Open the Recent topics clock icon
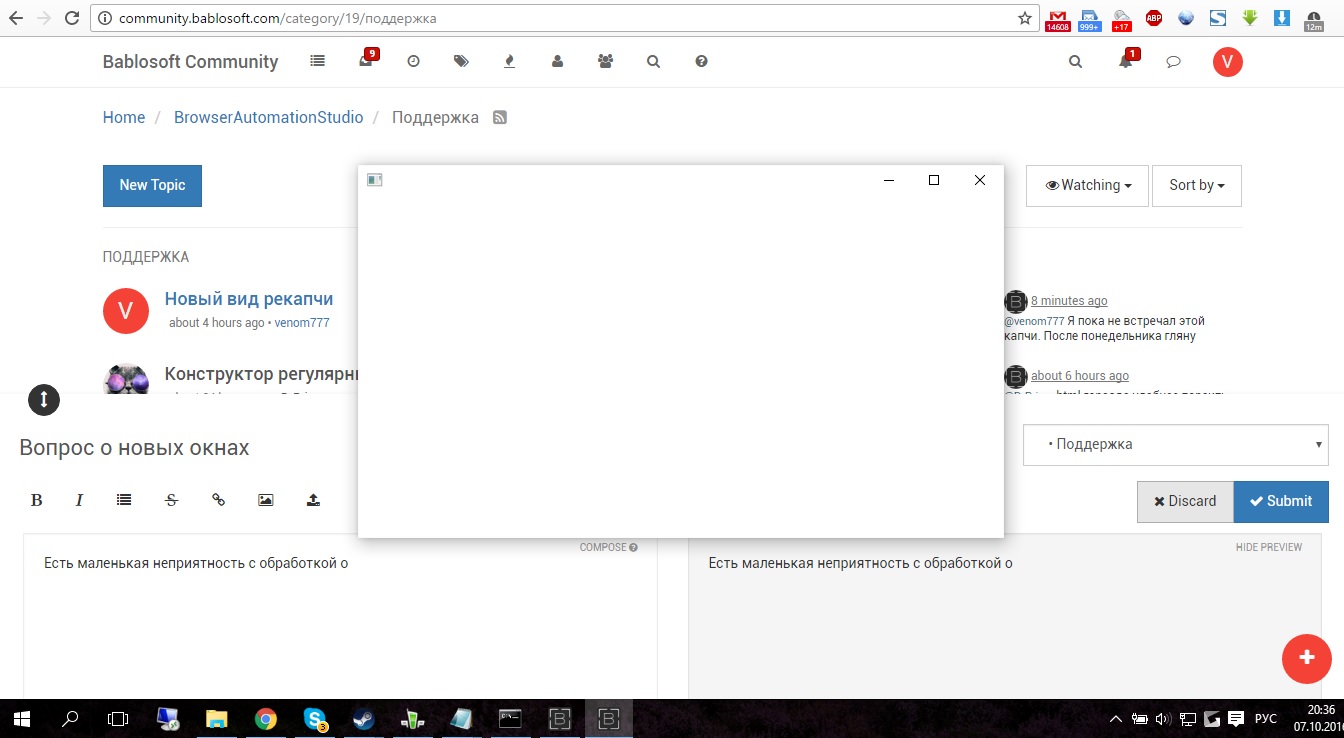This screenshot has width=1344, height=738. [413, 61]
